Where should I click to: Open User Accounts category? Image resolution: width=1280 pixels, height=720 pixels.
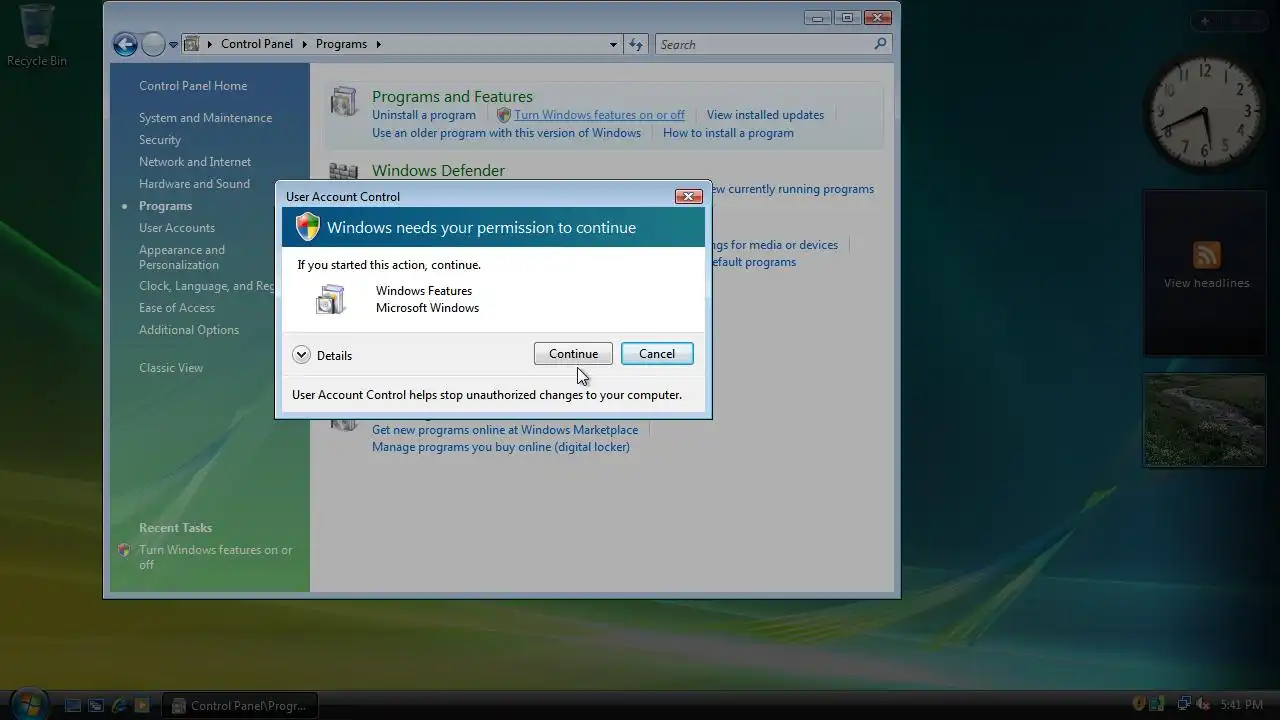coord(177,228)
